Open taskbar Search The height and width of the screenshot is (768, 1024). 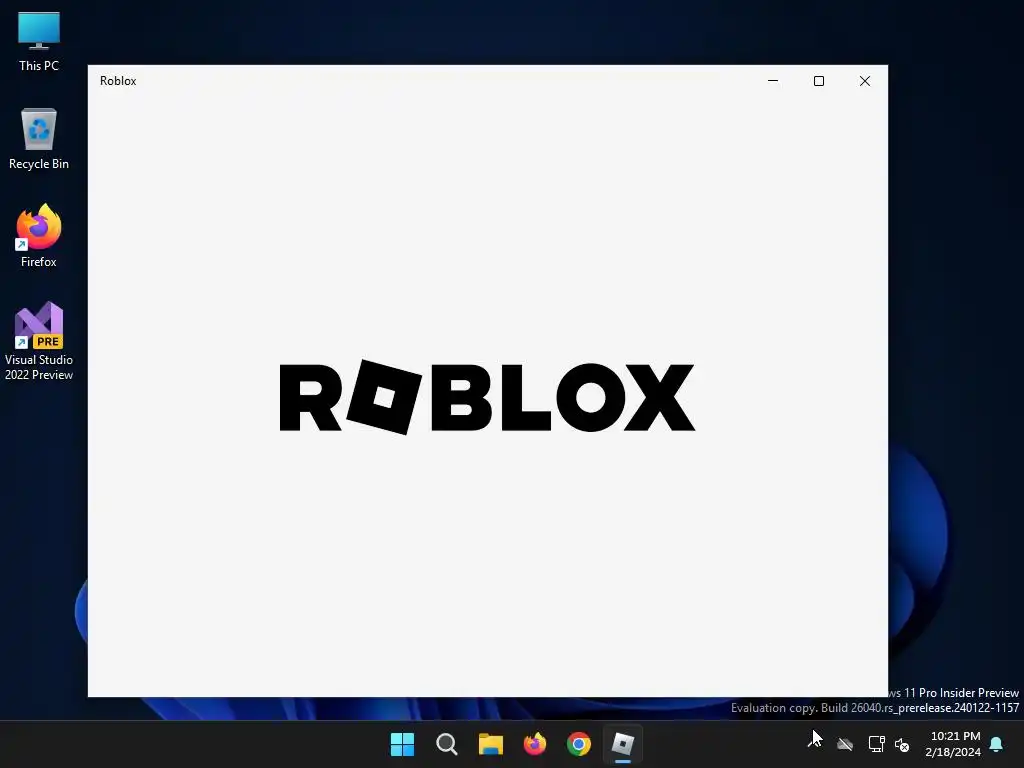point(447,744)
